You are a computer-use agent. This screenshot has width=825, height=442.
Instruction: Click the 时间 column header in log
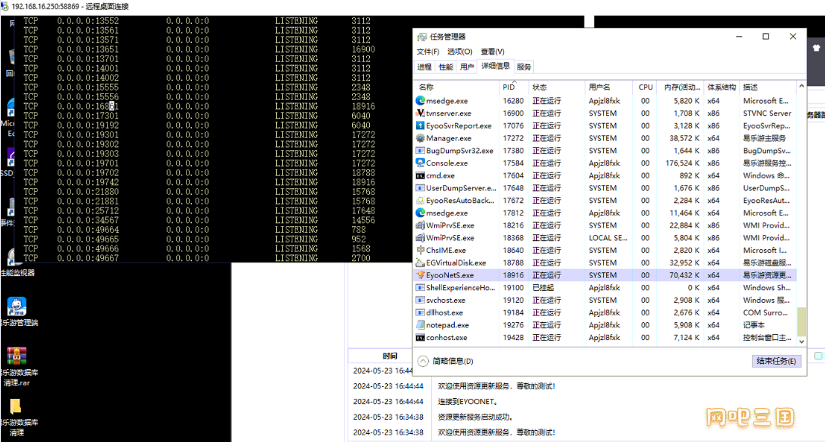click(x=390, y=356)
